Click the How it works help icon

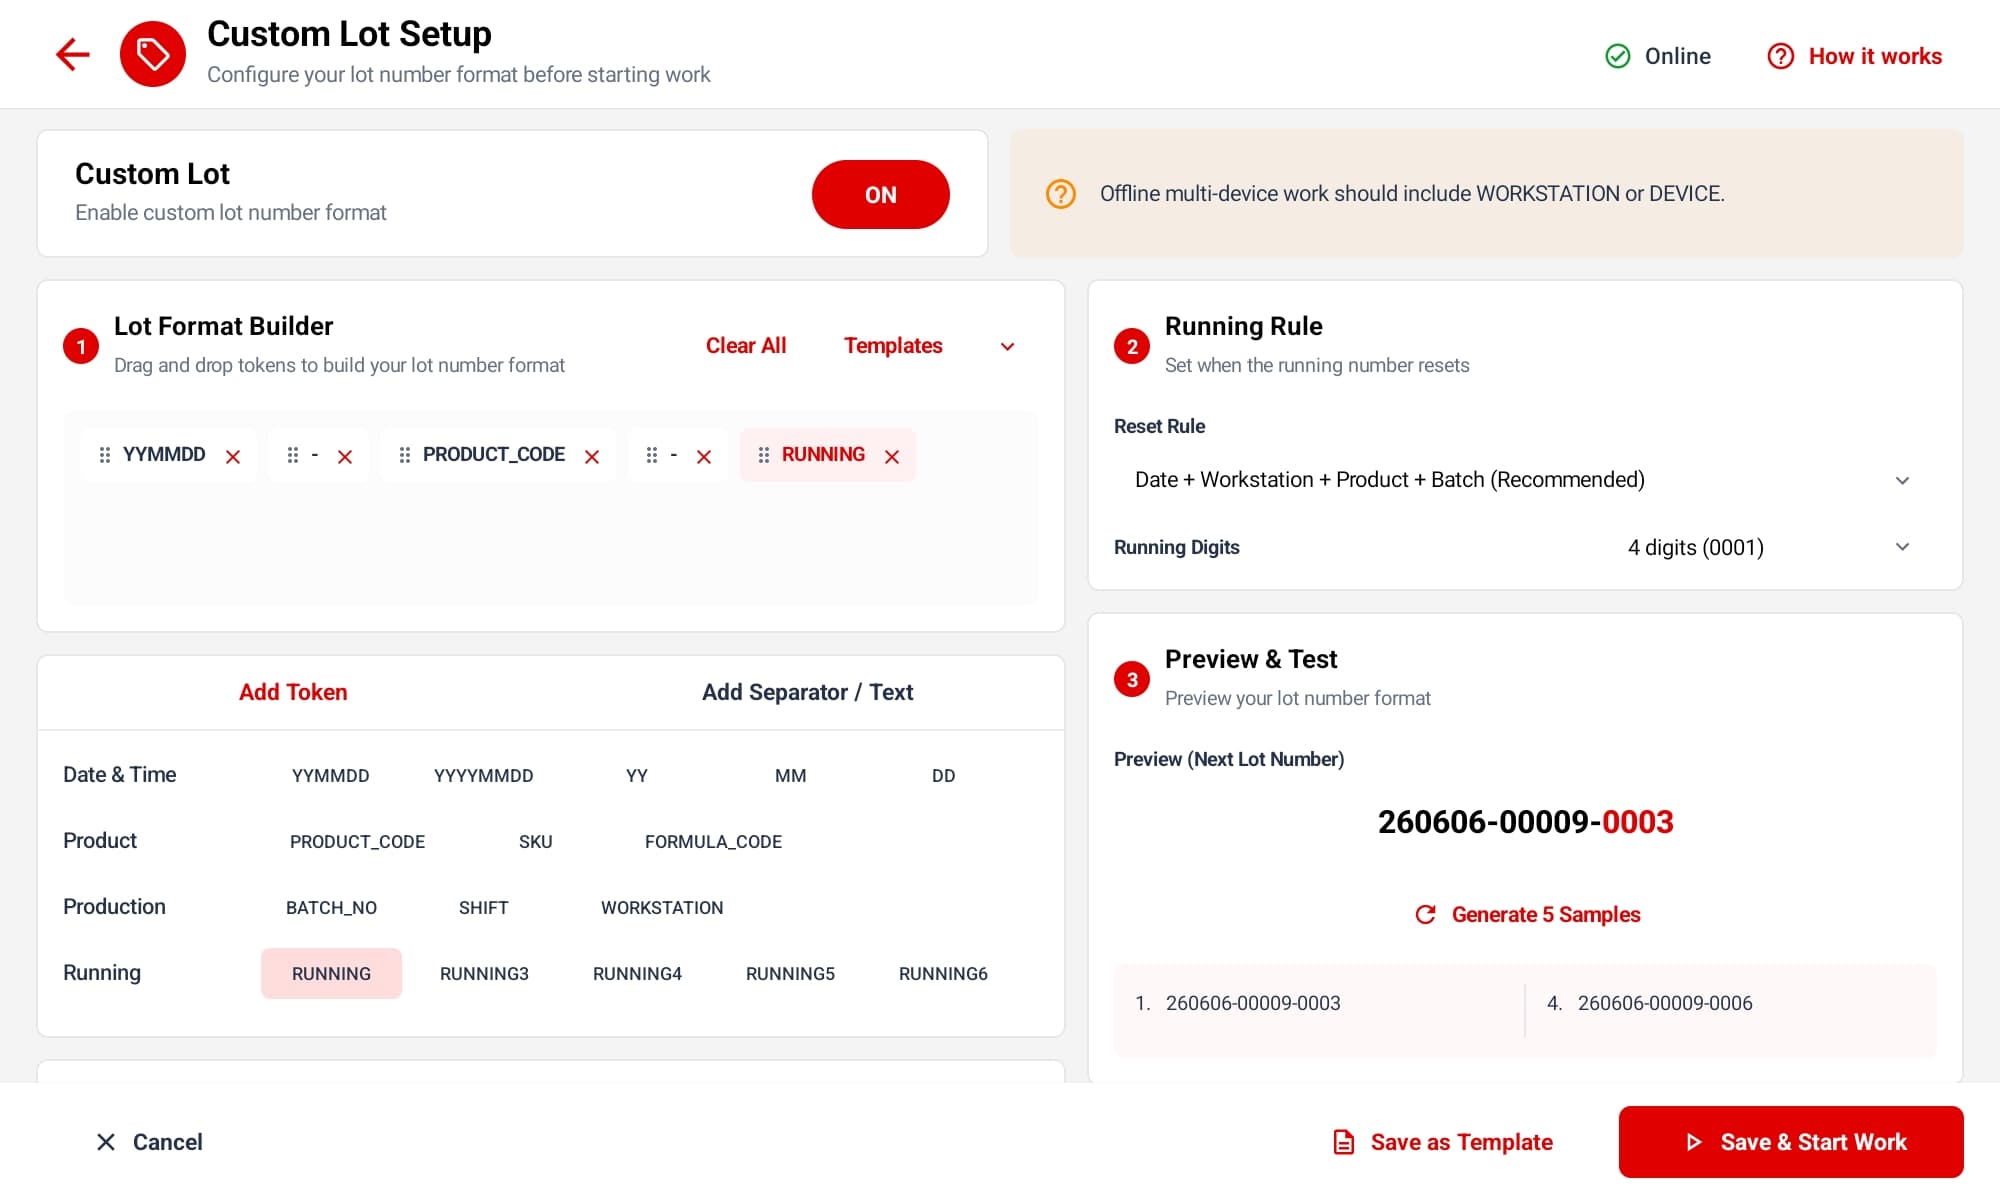(1781, 56)
